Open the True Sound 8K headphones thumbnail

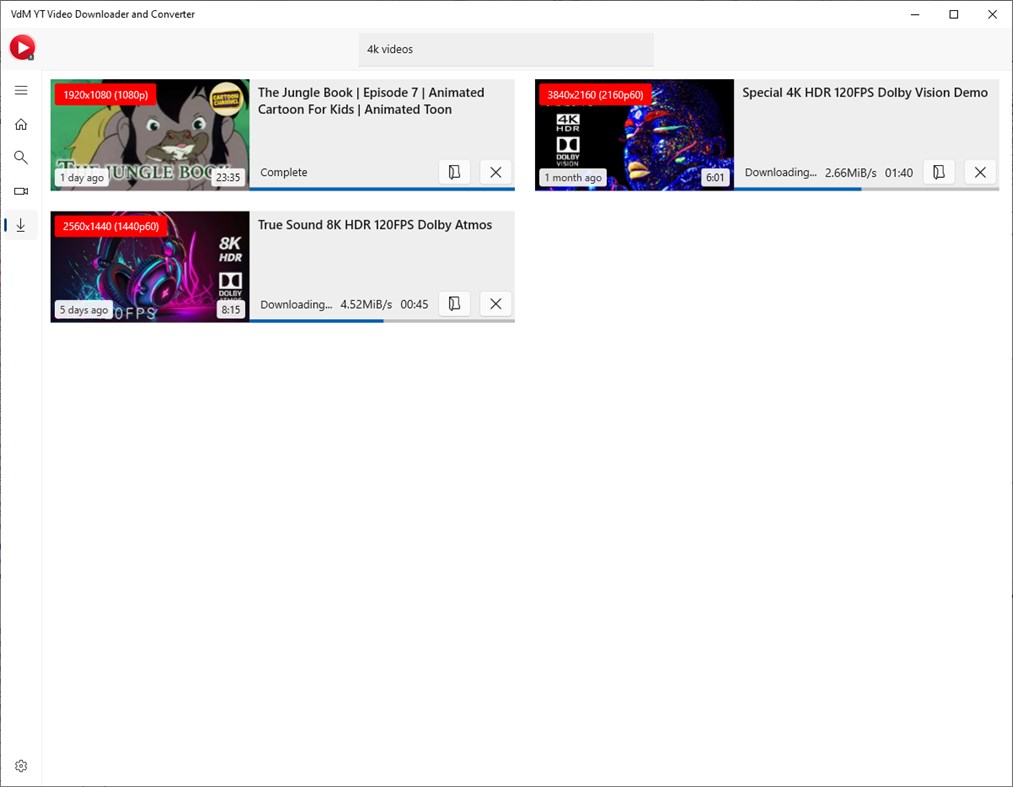pos(150,266)
